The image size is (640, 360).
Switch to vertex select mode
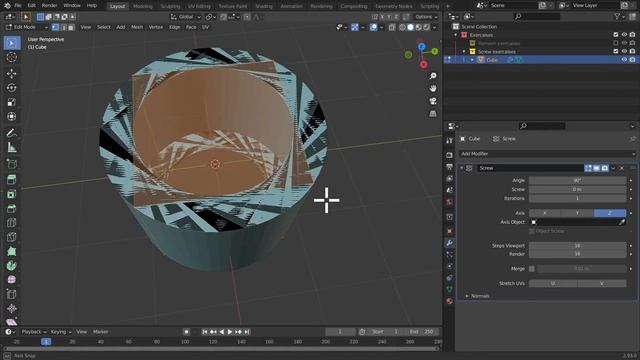56,27
